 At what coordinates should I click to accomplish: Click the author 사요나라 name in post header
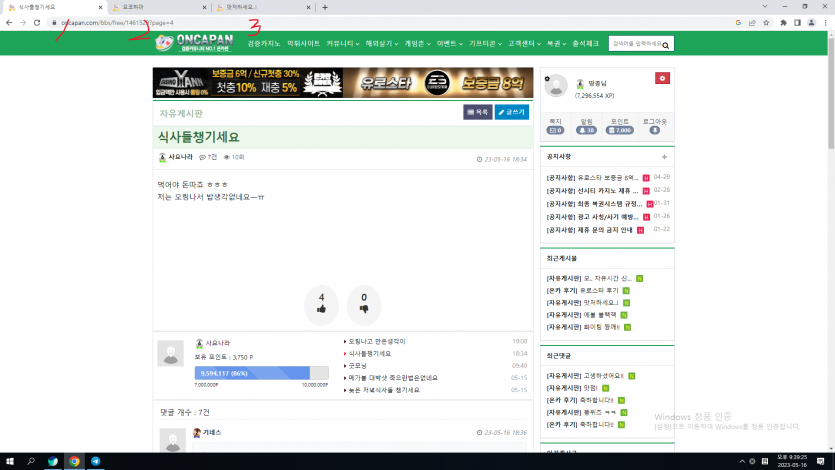pyautogui.click(x=181, y=157)
